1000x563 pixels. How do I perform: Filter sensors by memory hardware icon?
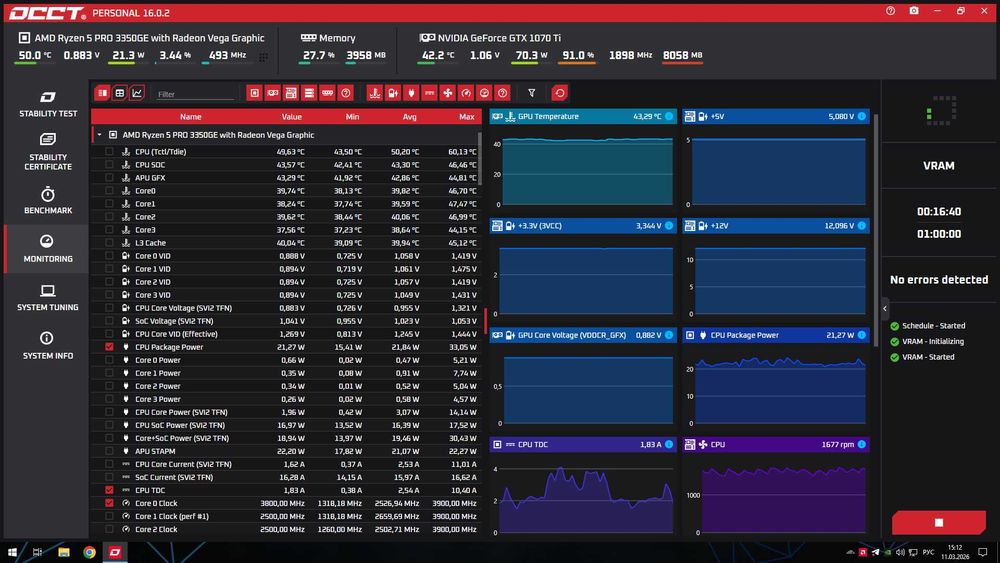(327, 93)
